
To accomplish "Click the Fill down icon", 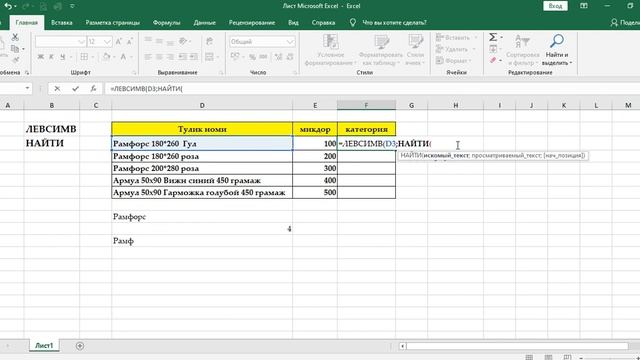I will pos(493,49).
